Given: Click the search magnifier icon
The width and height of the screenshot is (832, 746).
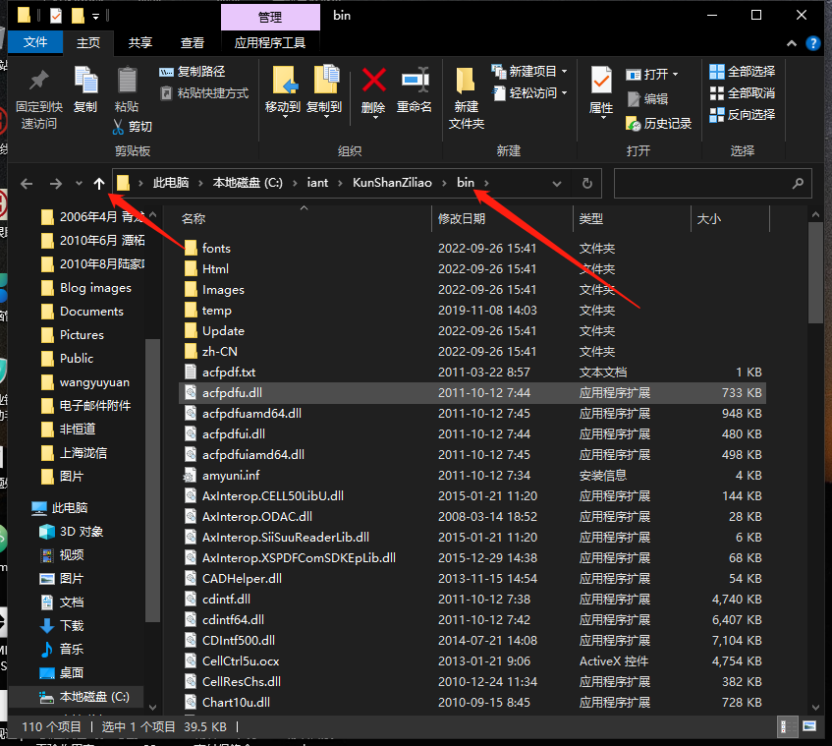Looking at the screenshot, I should pos(798,184).
